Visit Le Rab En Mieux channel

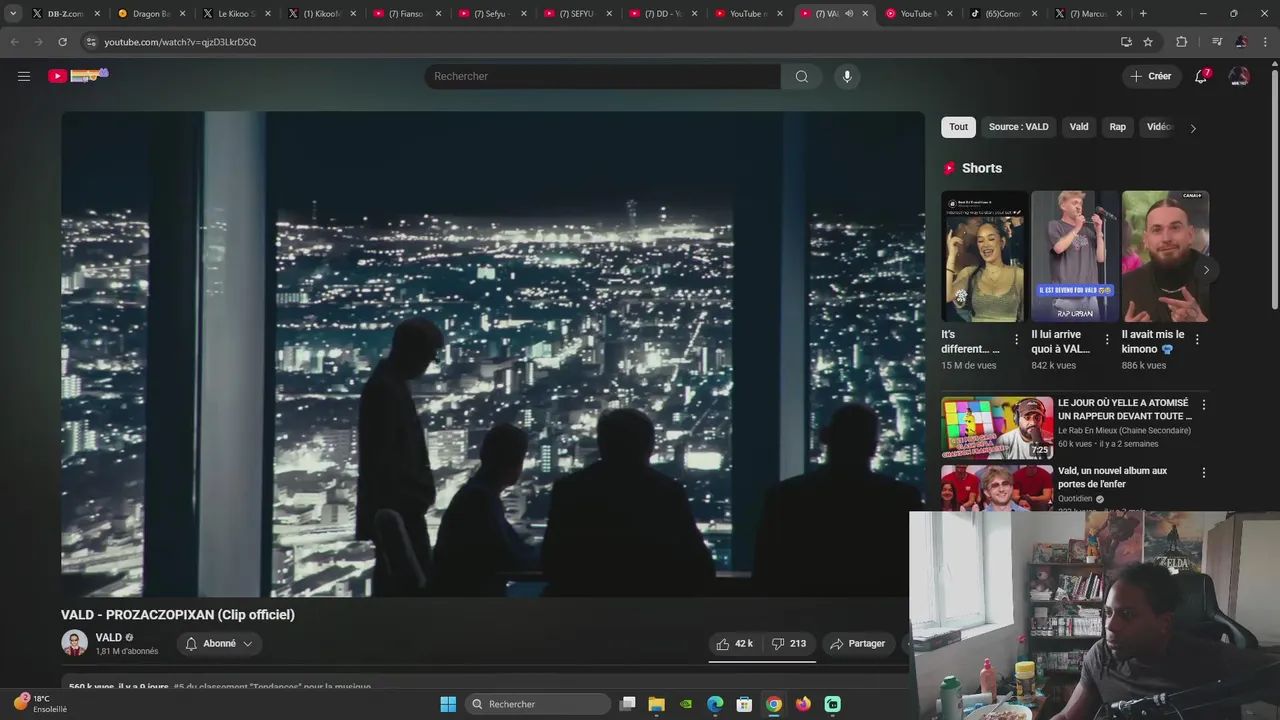point(1124,431)
